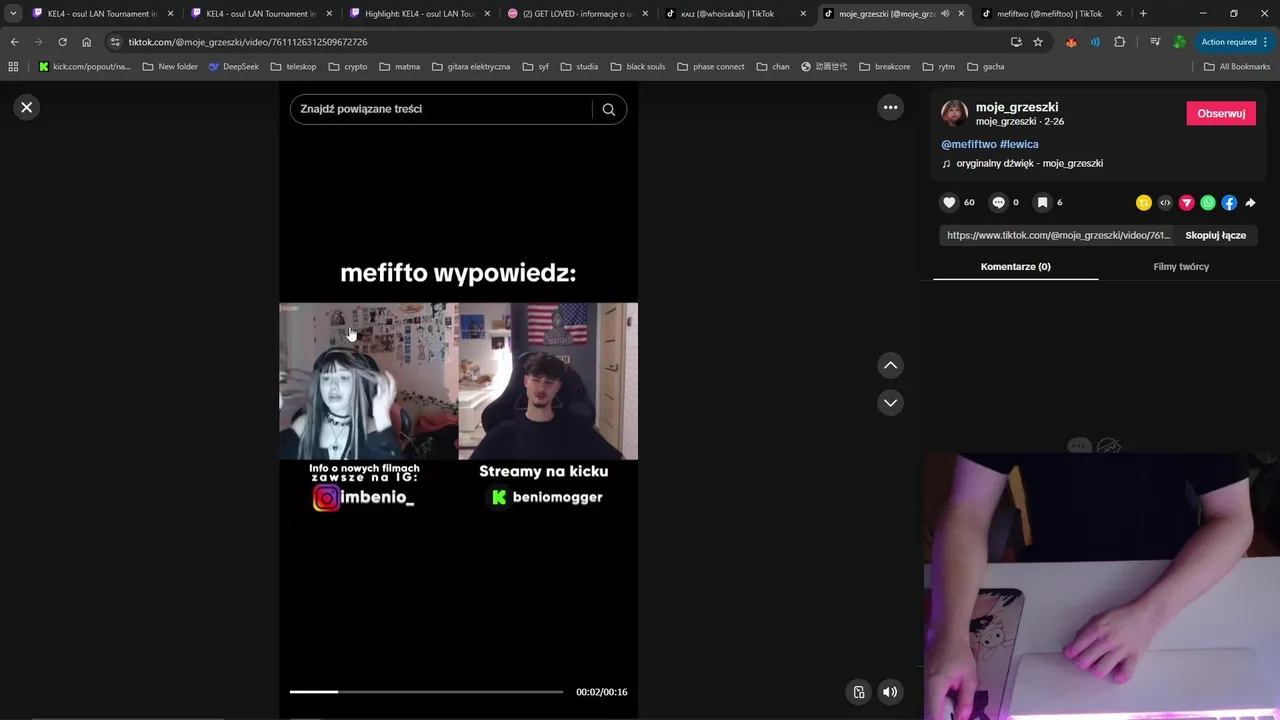The image size is (1280, 720).
Task: Click the address bar URL
Action: click(x=248, y=42)
